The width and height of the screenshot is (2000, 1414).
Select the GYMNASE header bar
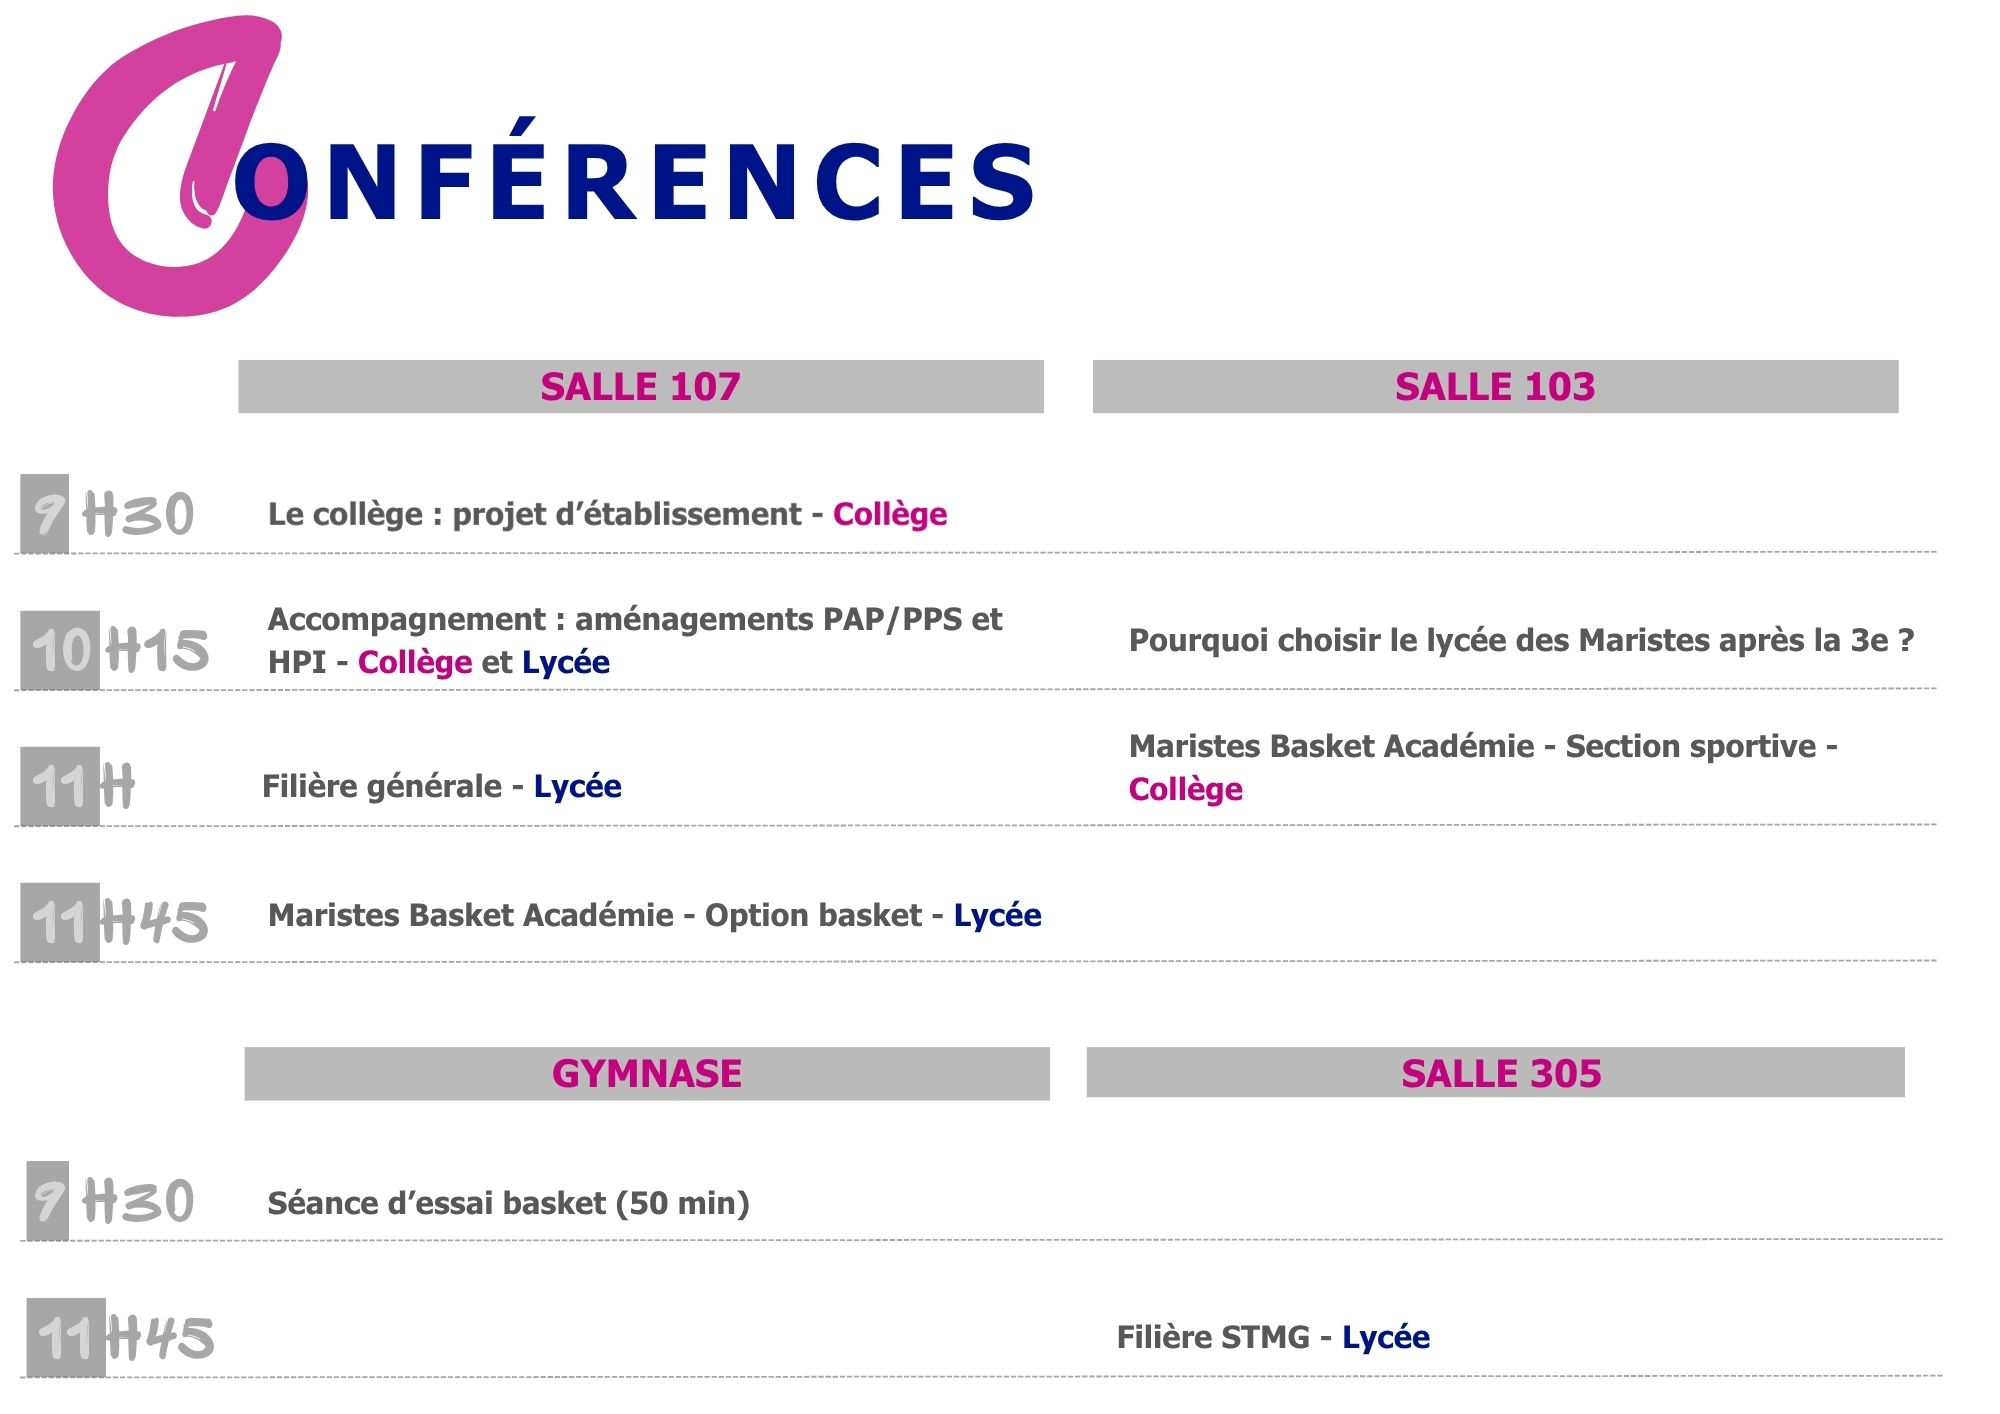(646, 1074)
